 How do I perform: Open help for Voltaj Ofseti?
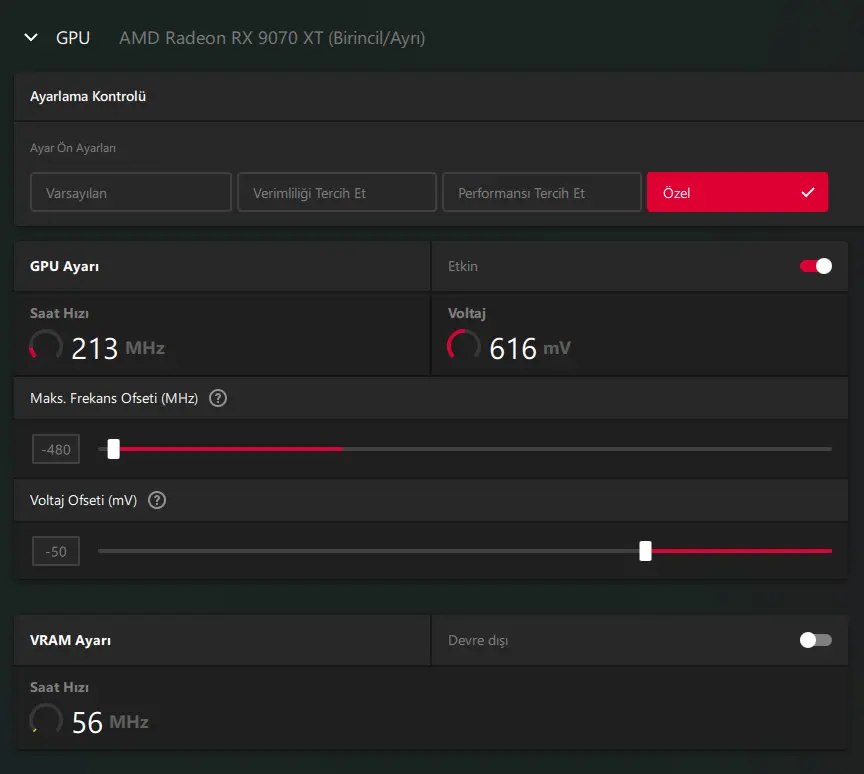(x=157, y=500)
